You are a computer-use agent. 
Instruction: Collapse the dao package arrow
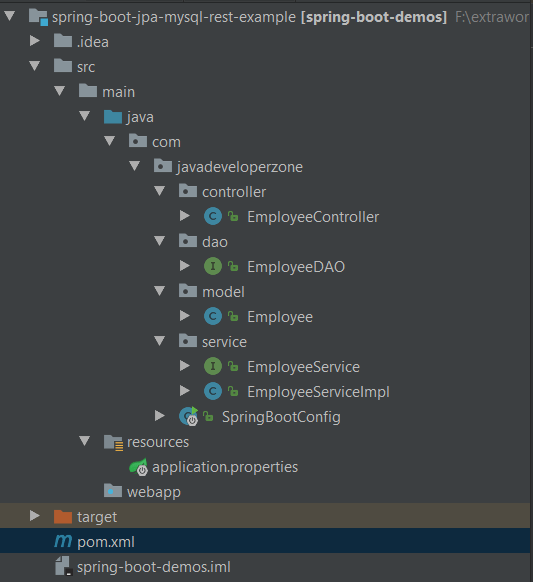click(160, 241)
